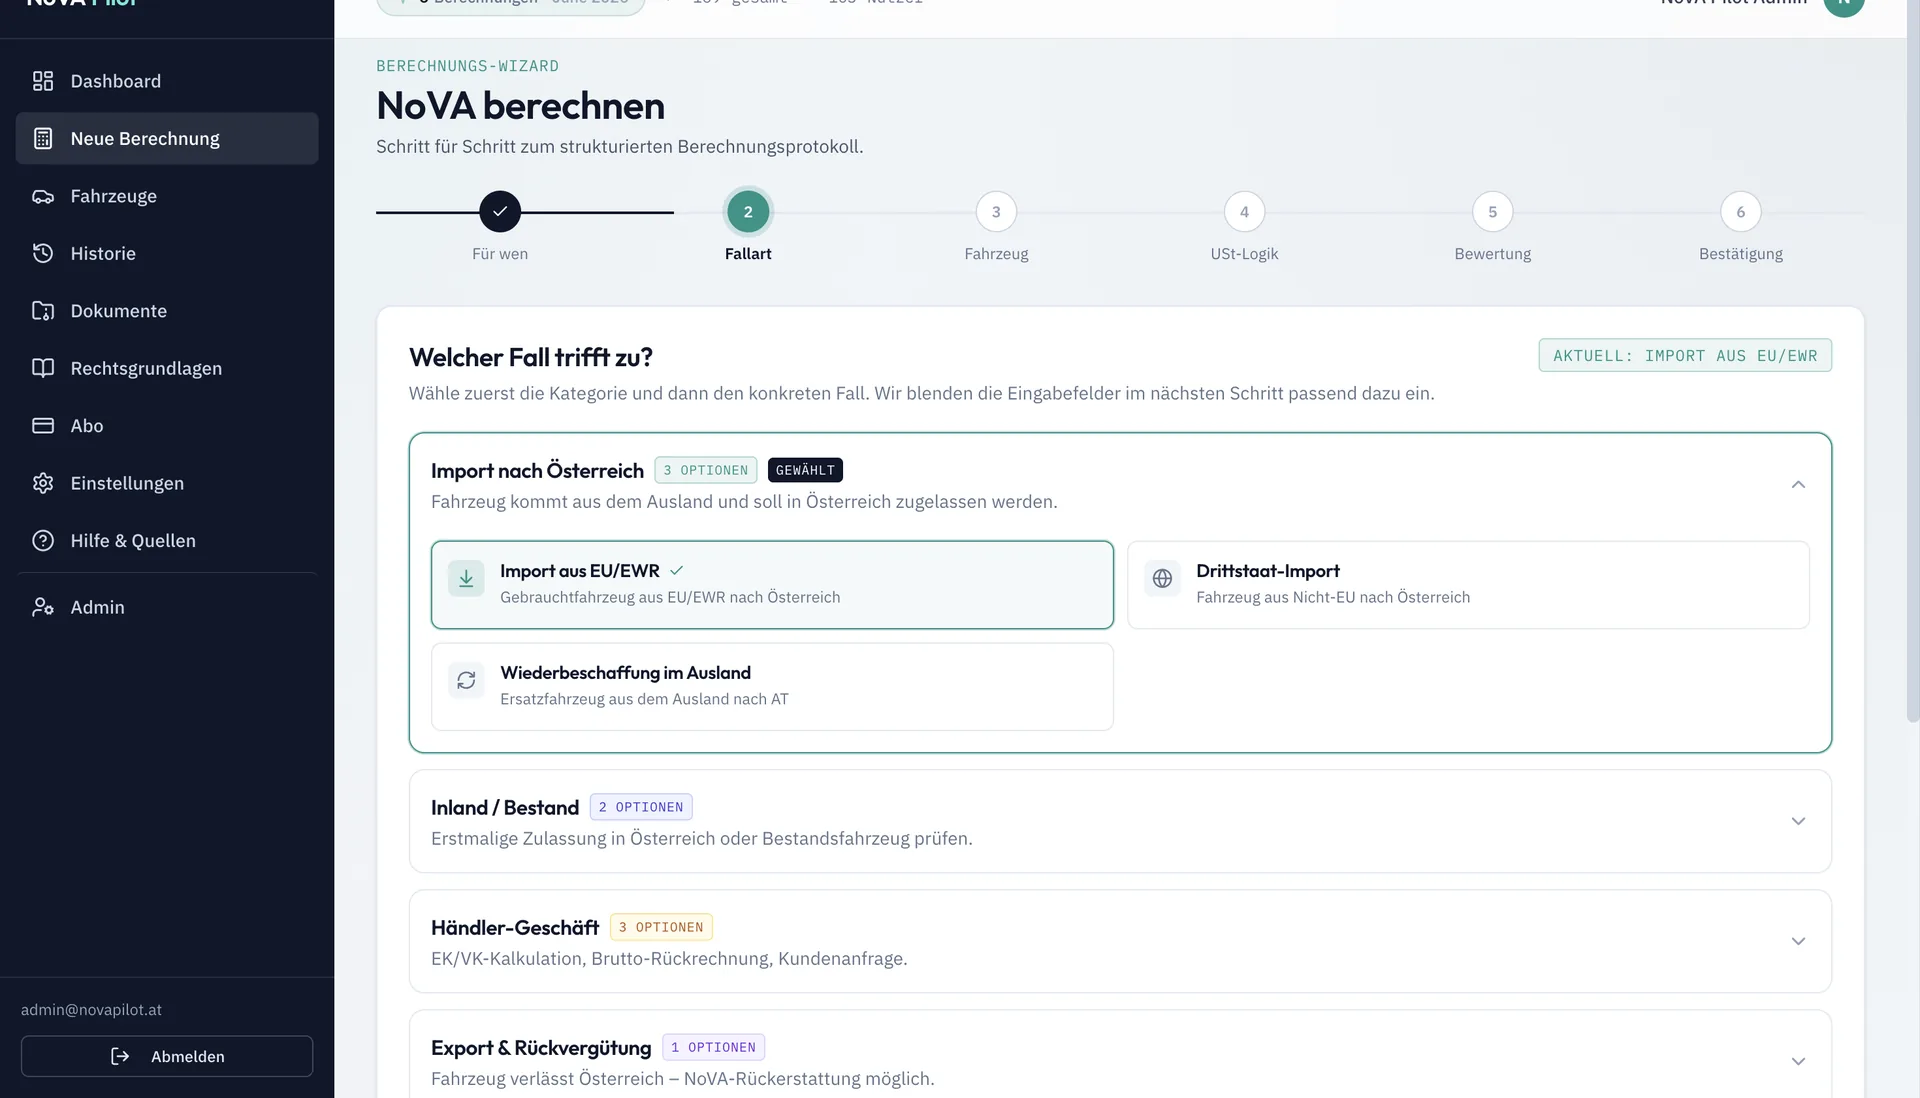Click step 2 Fallart circle
Viewport: 1920px width, 1098px height.
click(x=748, y=212)
